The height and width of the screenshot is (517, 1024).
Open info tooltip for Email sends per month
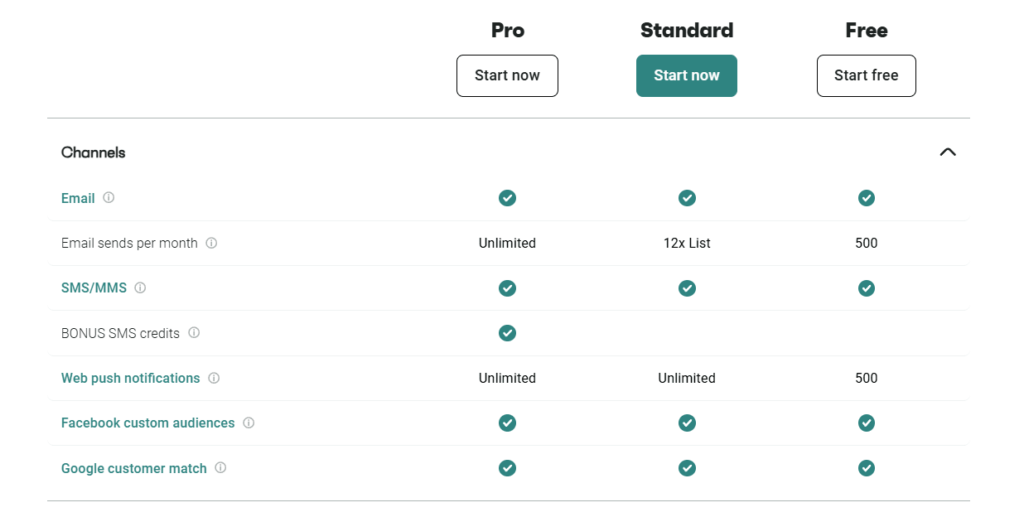click(x=212, y=243)
